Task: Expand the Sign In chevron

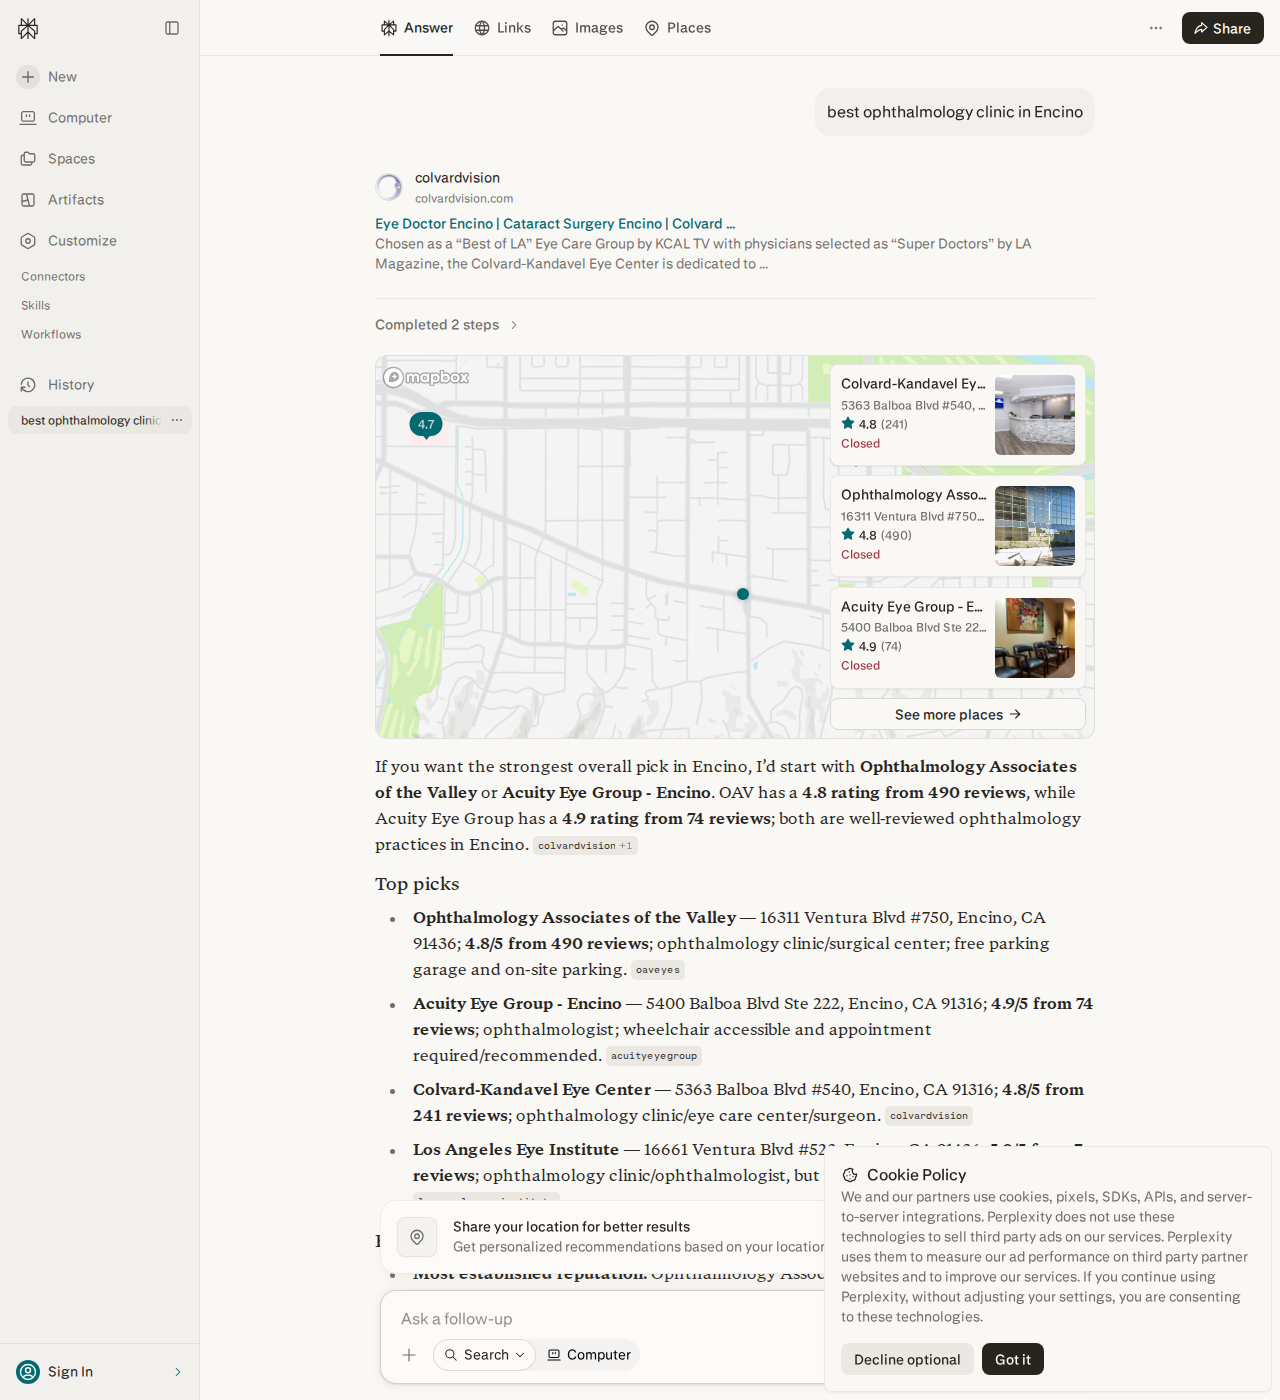Action: [178, 1372]
